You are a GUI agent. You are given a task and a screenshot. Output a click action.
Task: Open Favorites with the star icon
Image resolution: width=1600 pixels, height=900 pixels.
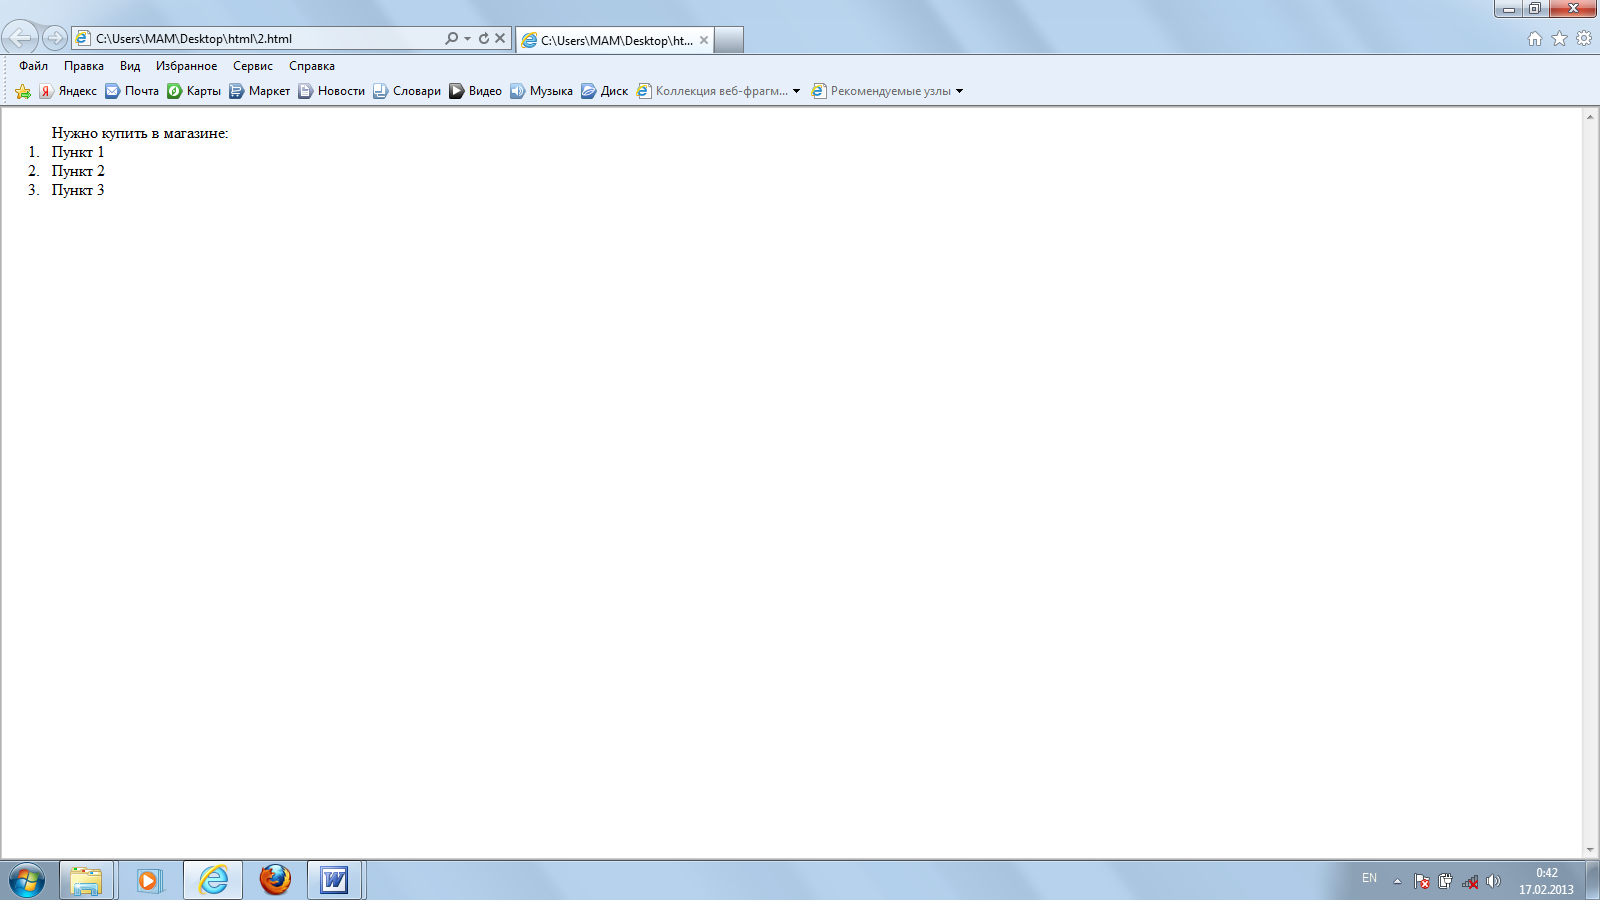(x=1559, y=39)
